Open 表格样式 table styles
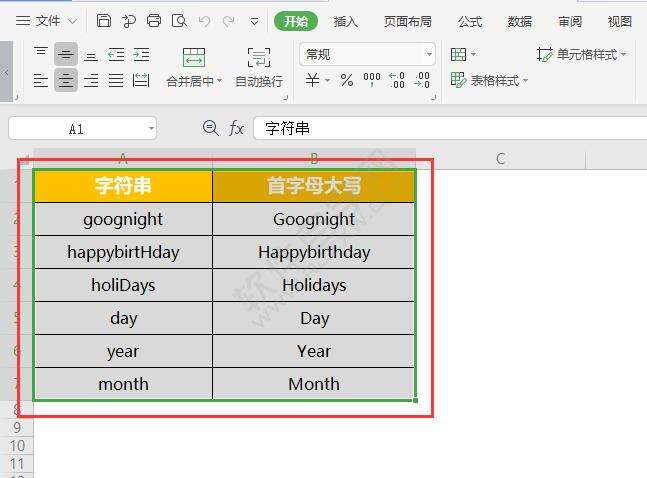The height and width of the screenshot is (478, 647). coord(485,80)
